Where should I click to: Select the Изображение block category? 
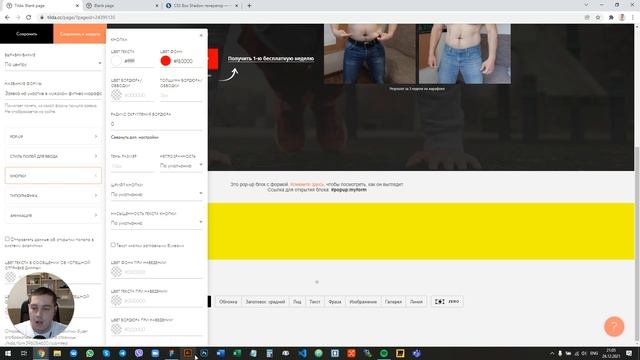(x=363, y=302)
